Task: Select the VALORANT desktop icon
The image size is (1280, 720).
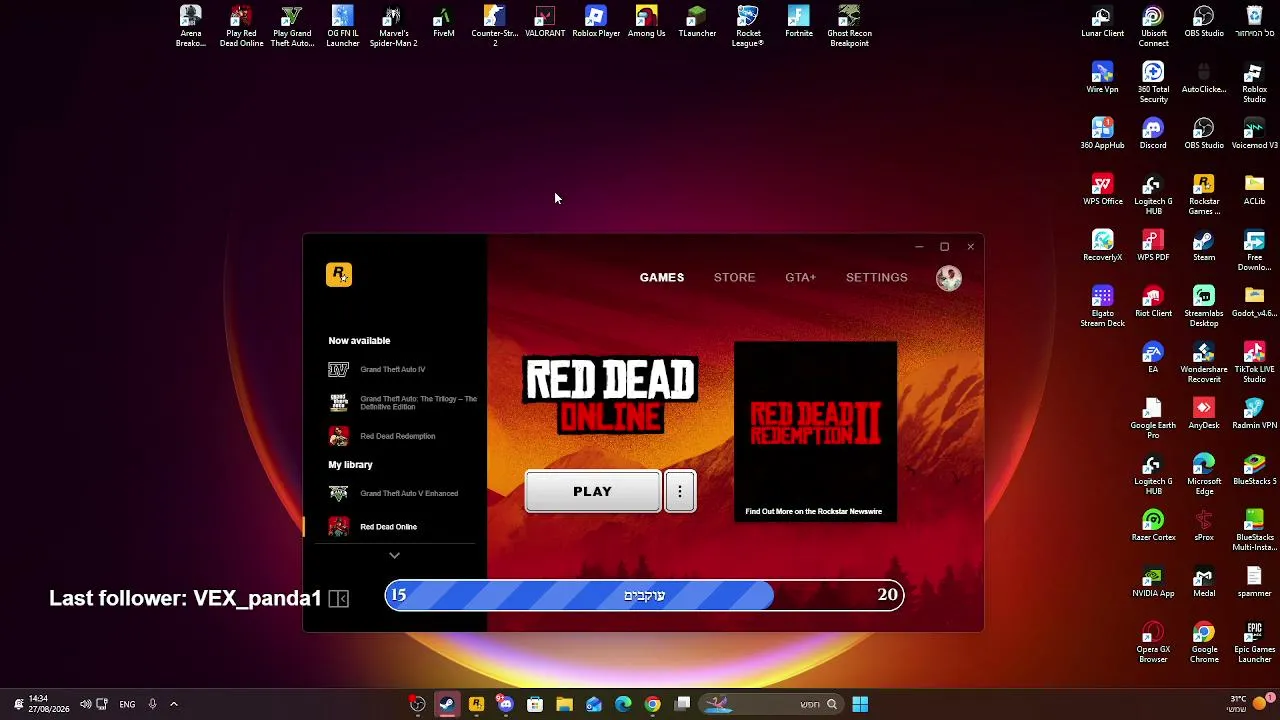Action: 545,23
